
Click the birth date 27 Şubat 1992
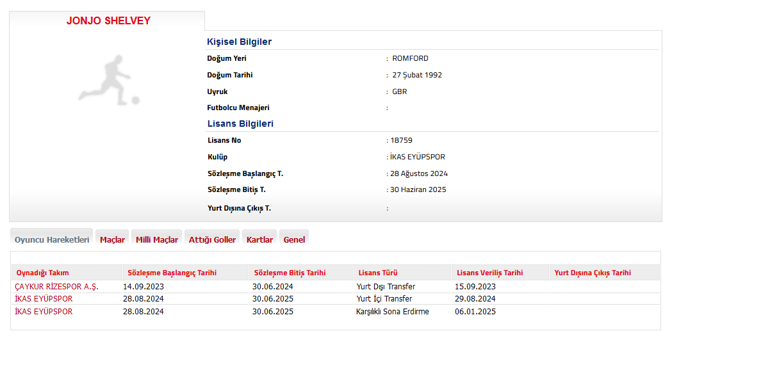(417, 75)
